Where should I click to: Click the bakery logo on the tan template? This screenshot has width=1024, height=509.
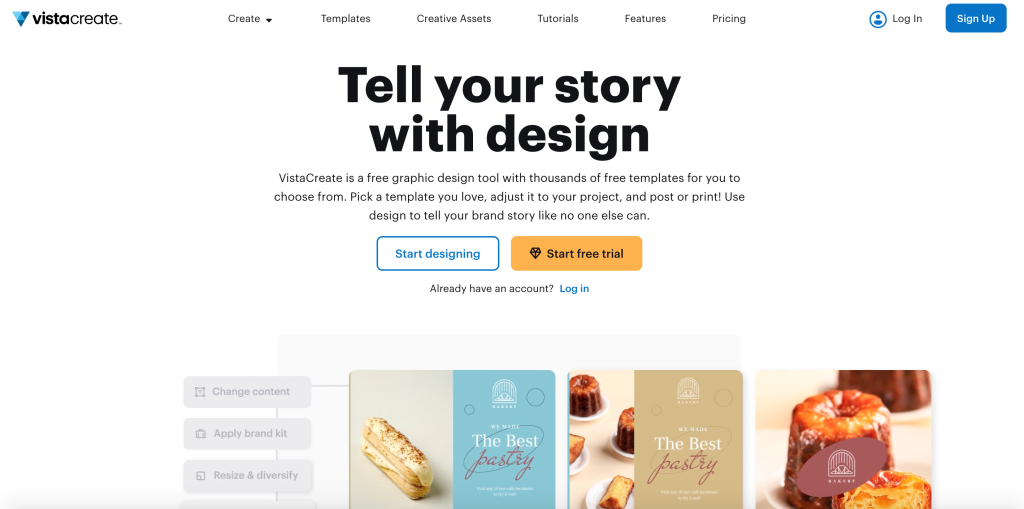688,393
